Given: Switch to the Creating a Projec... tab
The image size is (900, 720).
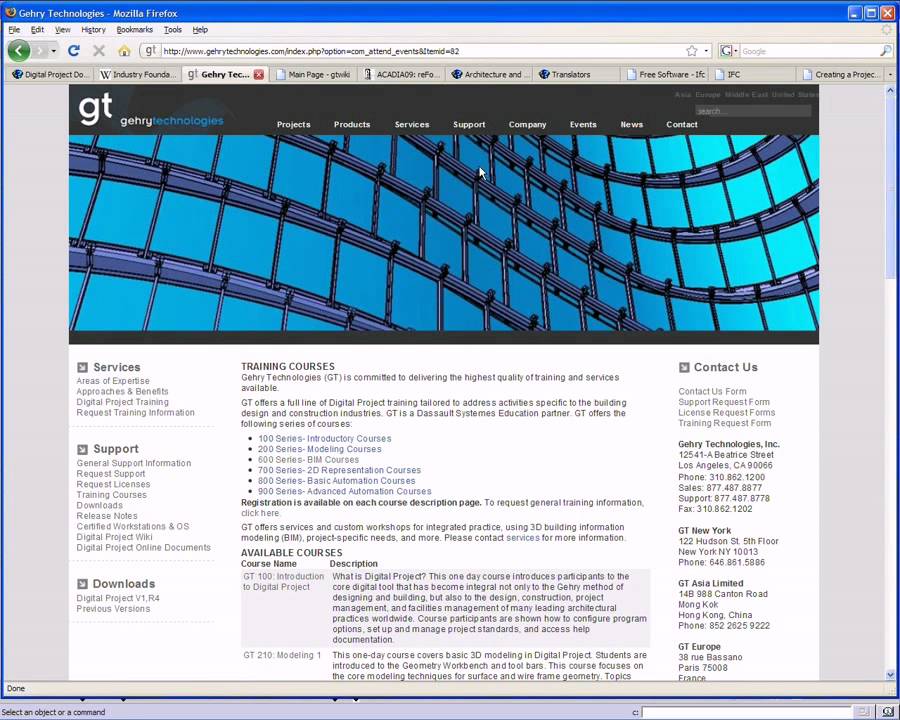Looking at the screenshot, I should tap(841, 74).
